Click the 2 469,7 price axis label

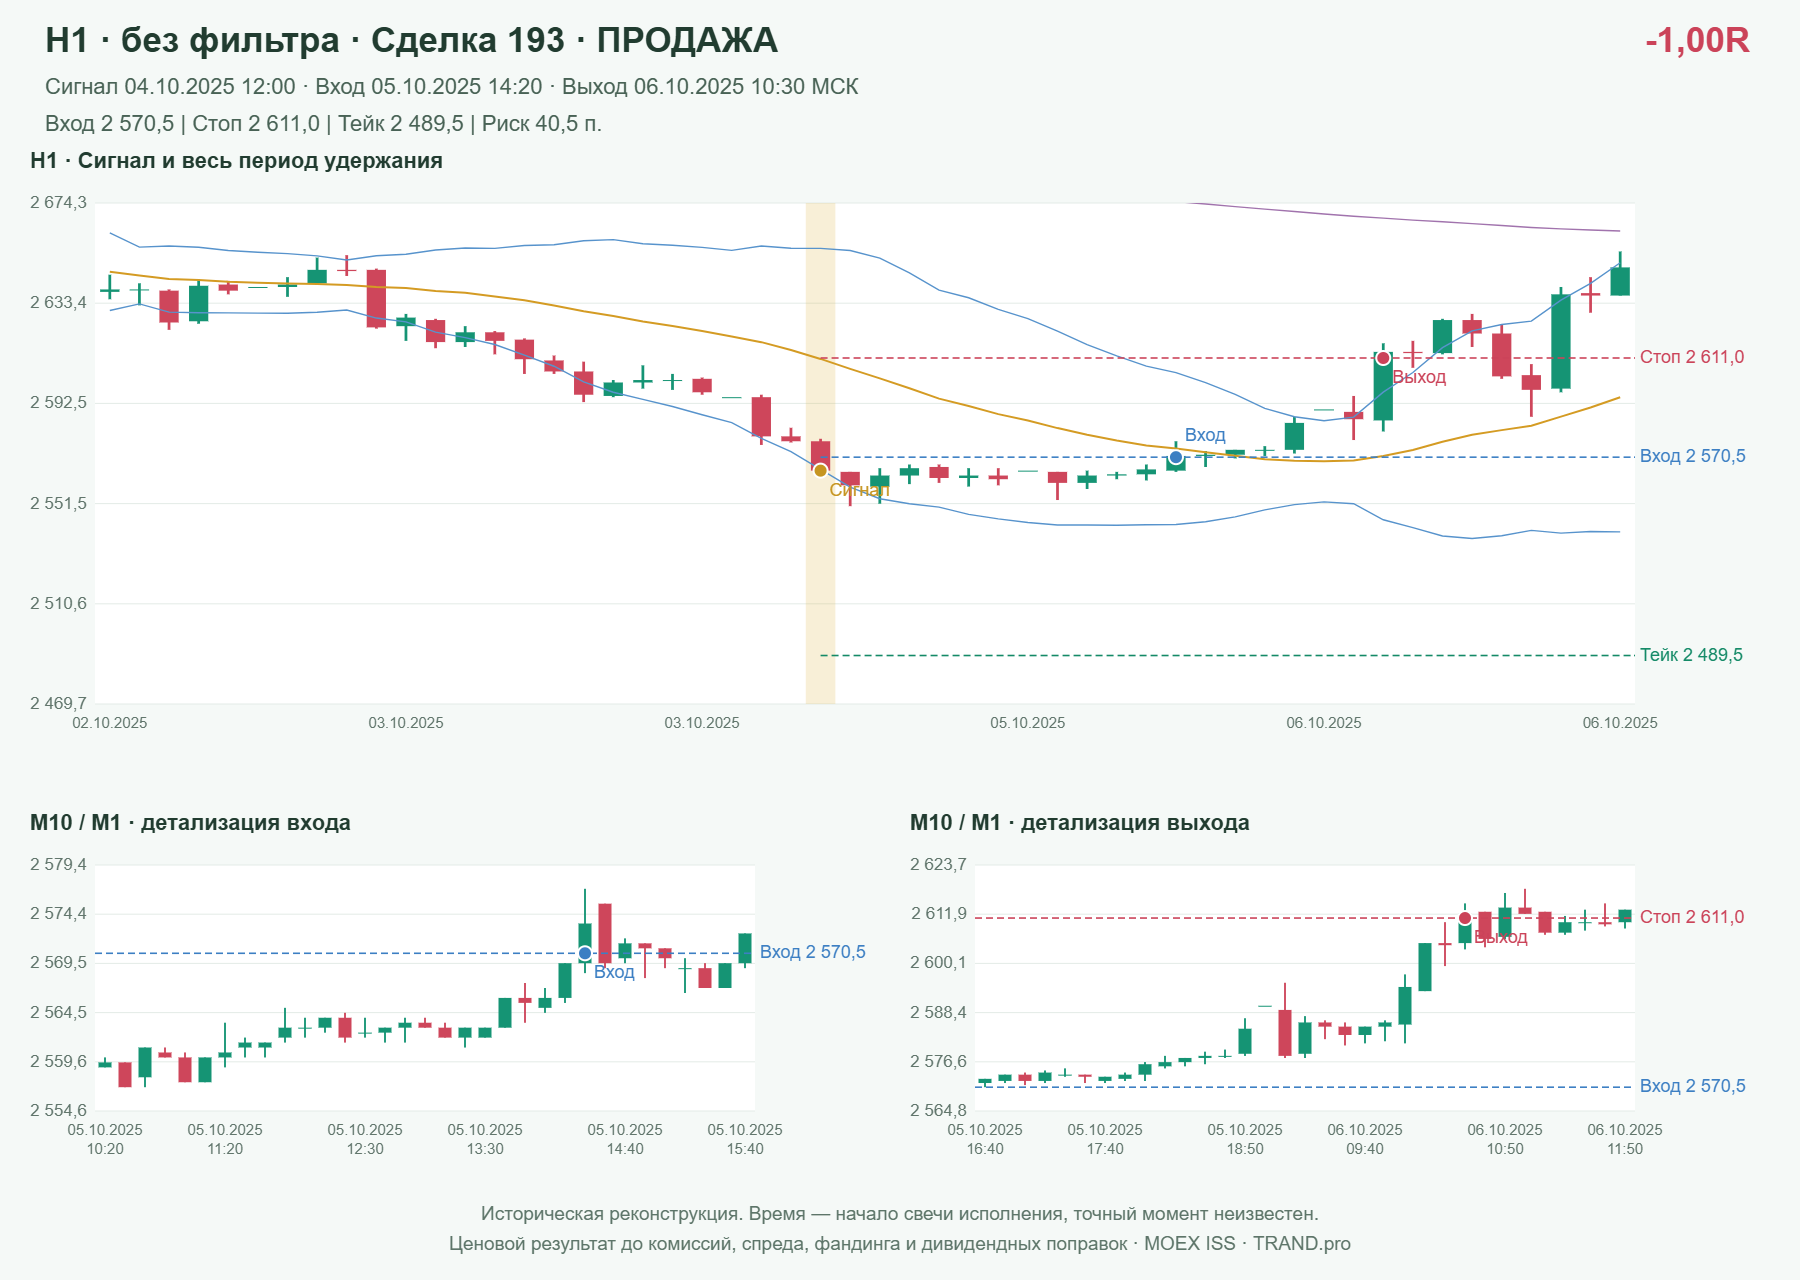[x=58, y=704]
